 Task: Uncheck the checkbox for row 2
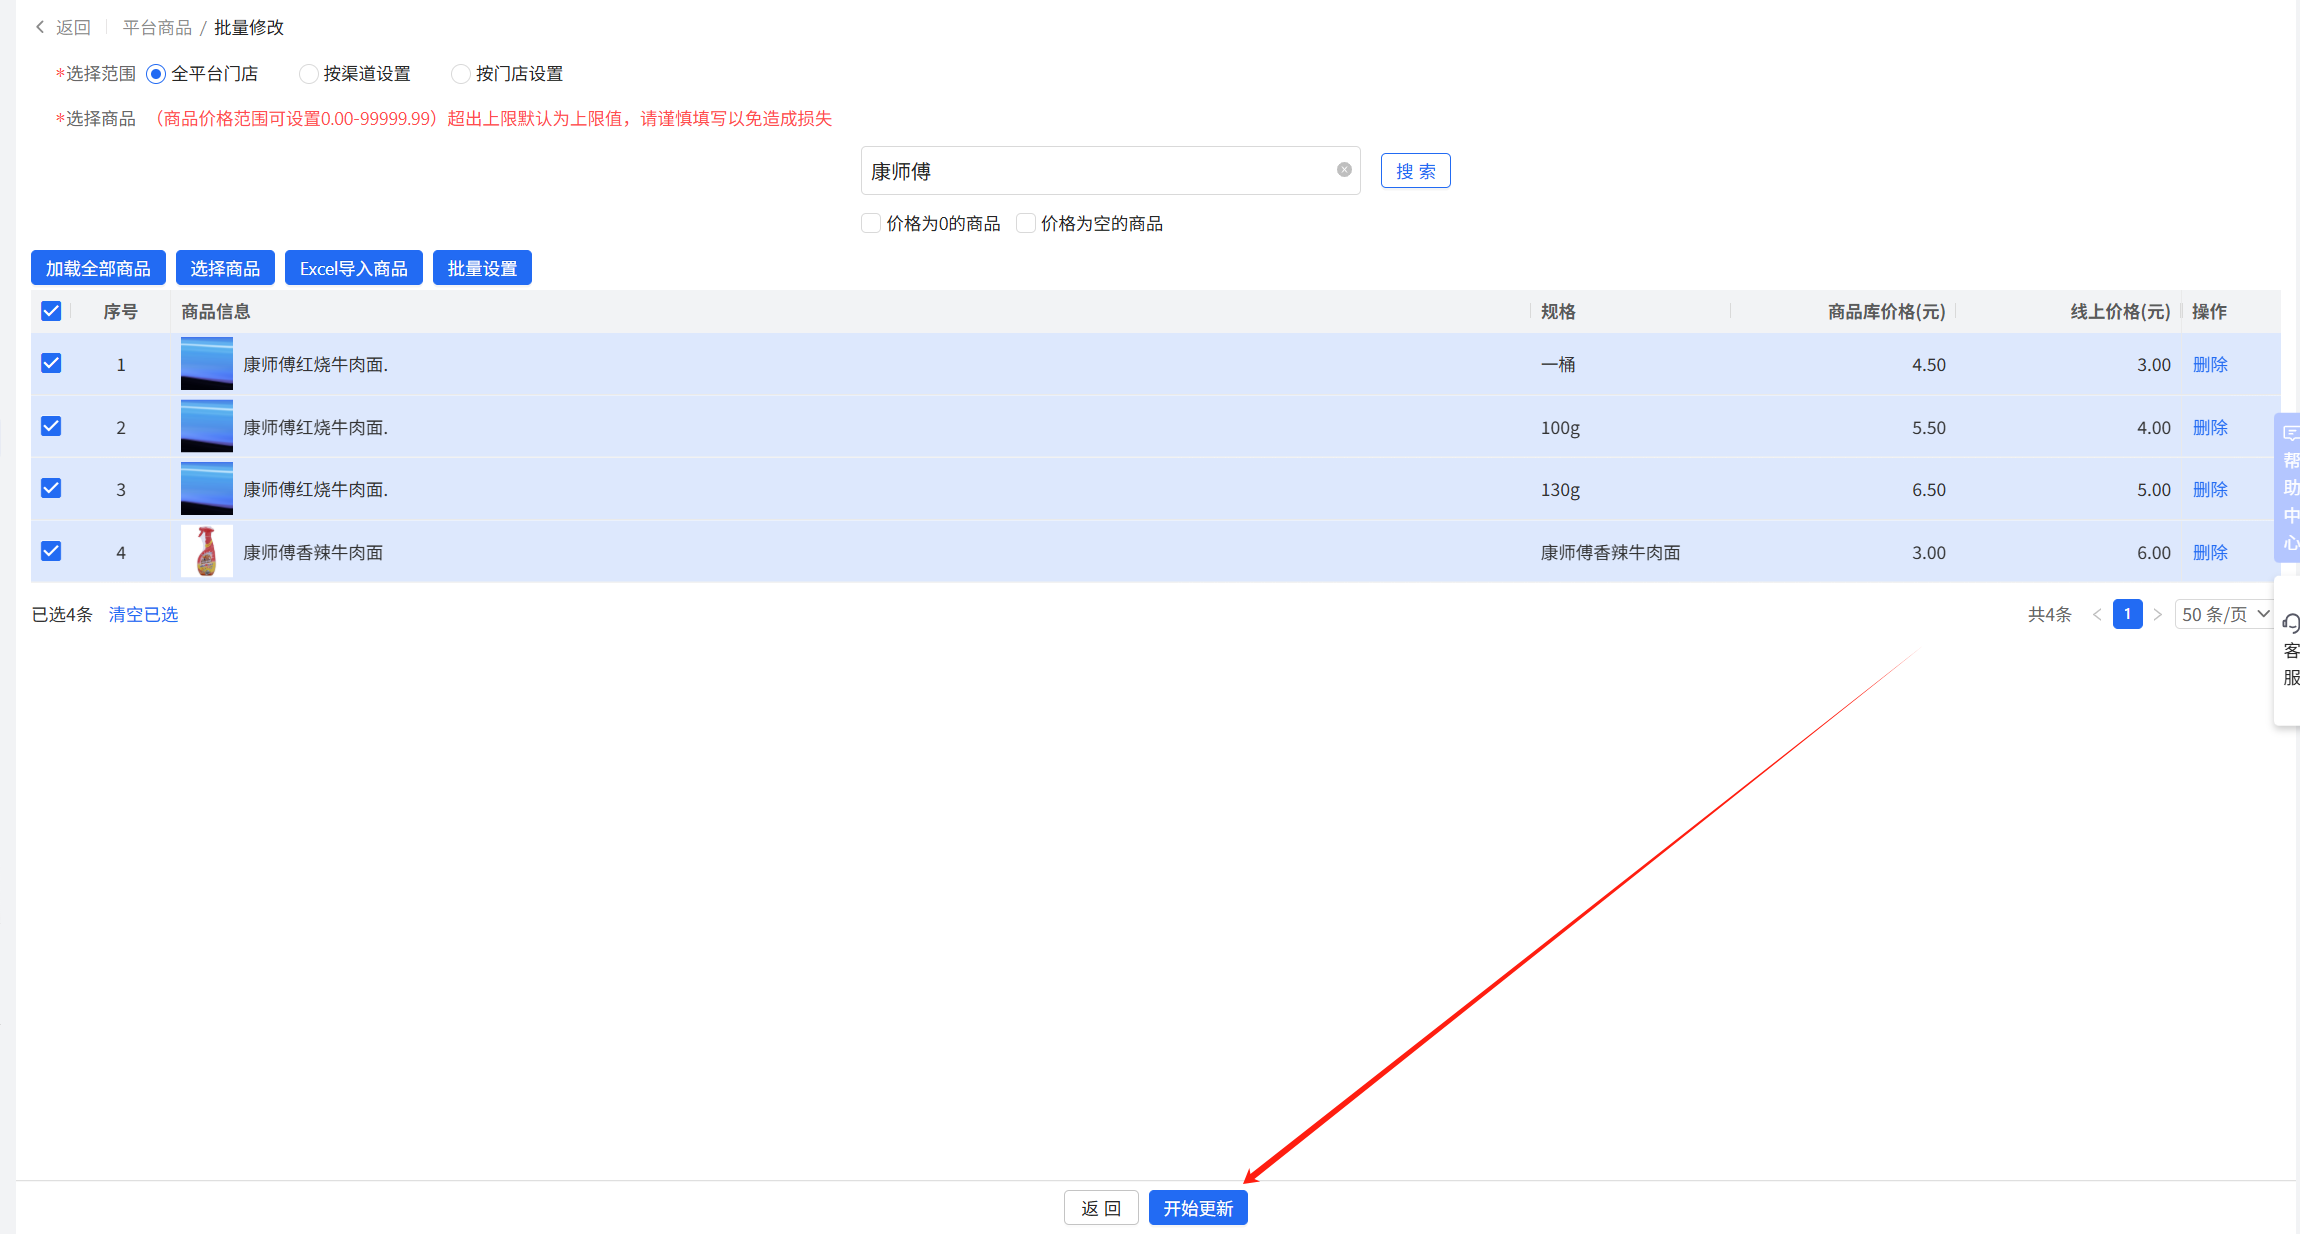tap(51, 426)
